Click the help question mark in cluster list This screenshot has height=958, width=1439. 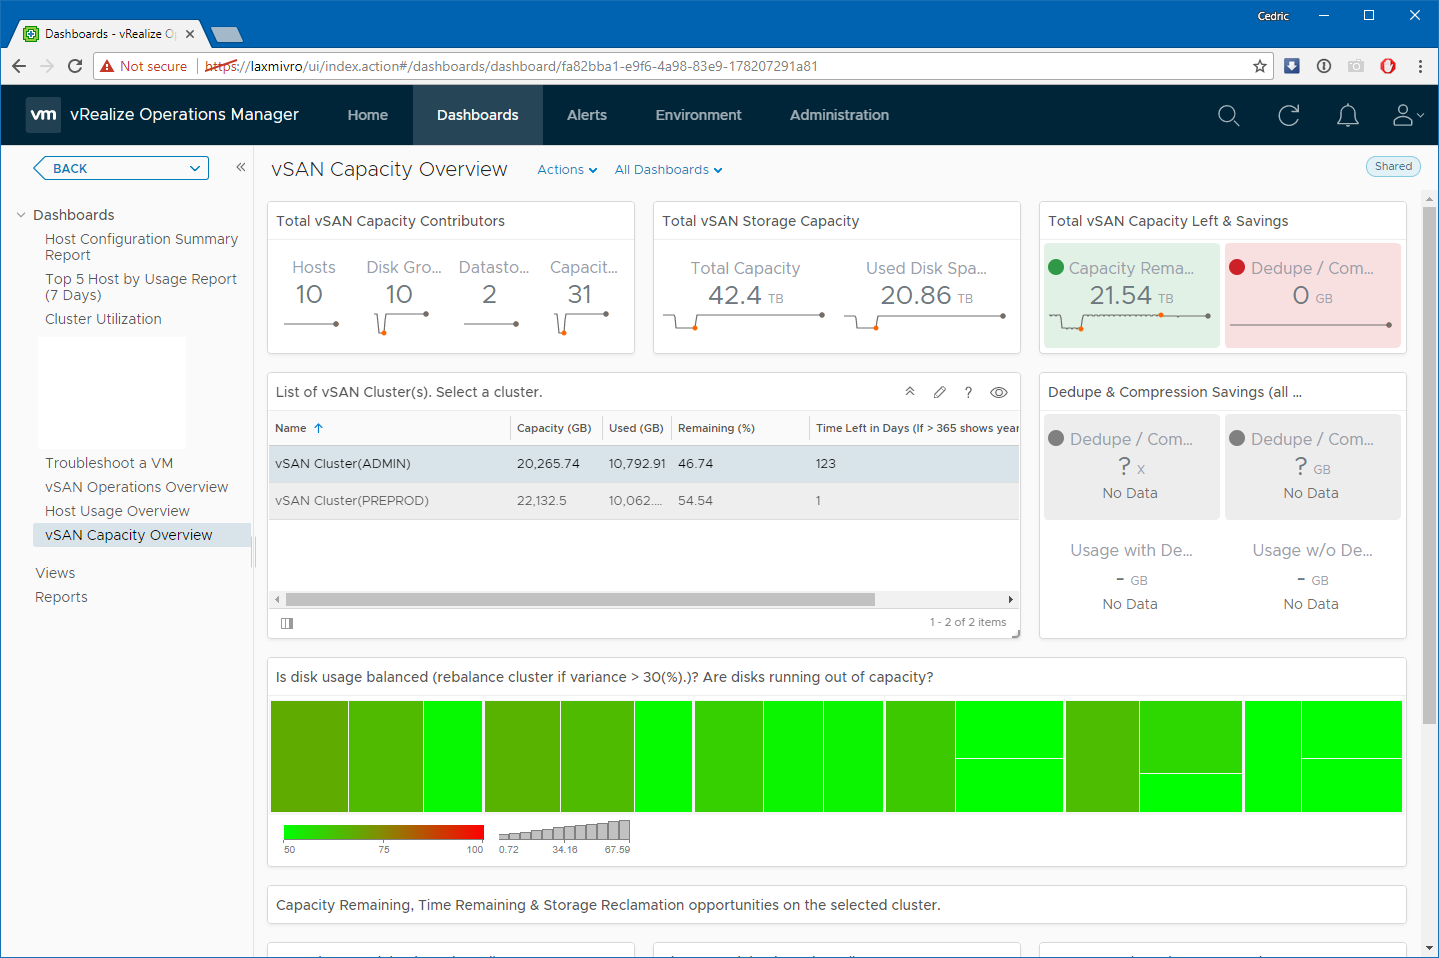point(968,392)
